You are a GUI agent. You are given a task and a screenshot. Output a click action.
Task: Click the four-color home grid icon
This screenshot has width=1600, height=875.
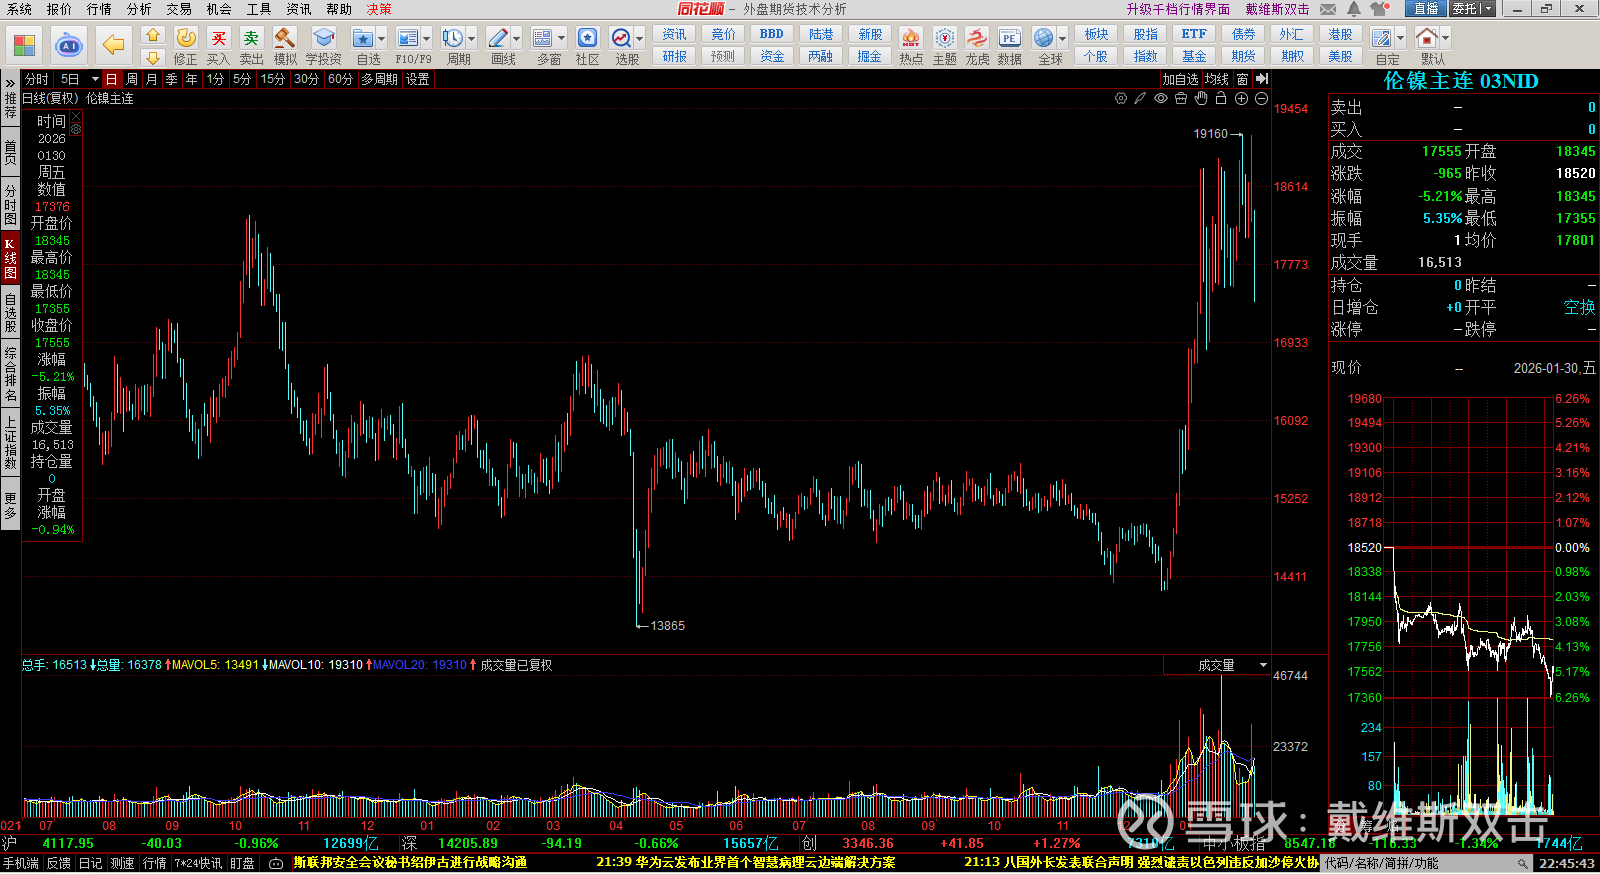click(x=24, y=45)
